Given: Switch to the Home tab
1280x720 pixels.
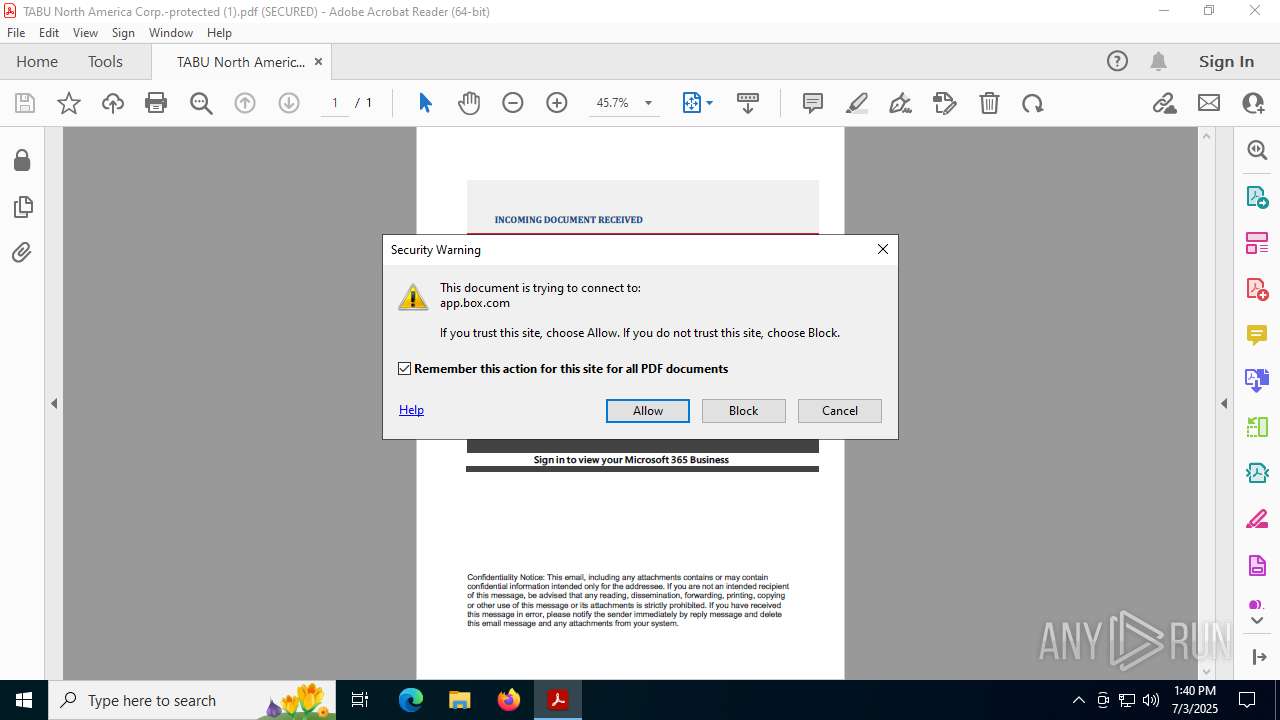Looking at the screenshot, I should (37, 61).
